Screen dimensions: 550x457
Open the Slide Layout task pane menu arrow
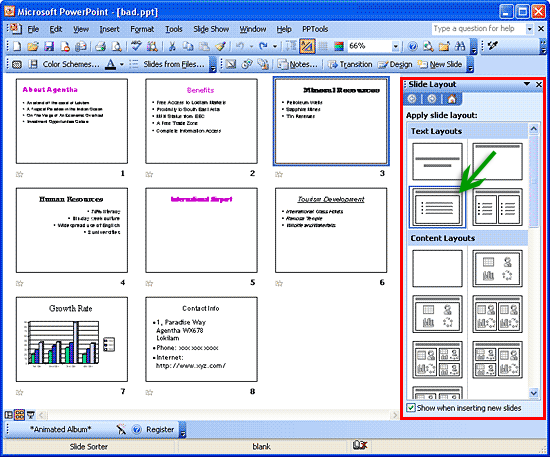pos(526,84)
